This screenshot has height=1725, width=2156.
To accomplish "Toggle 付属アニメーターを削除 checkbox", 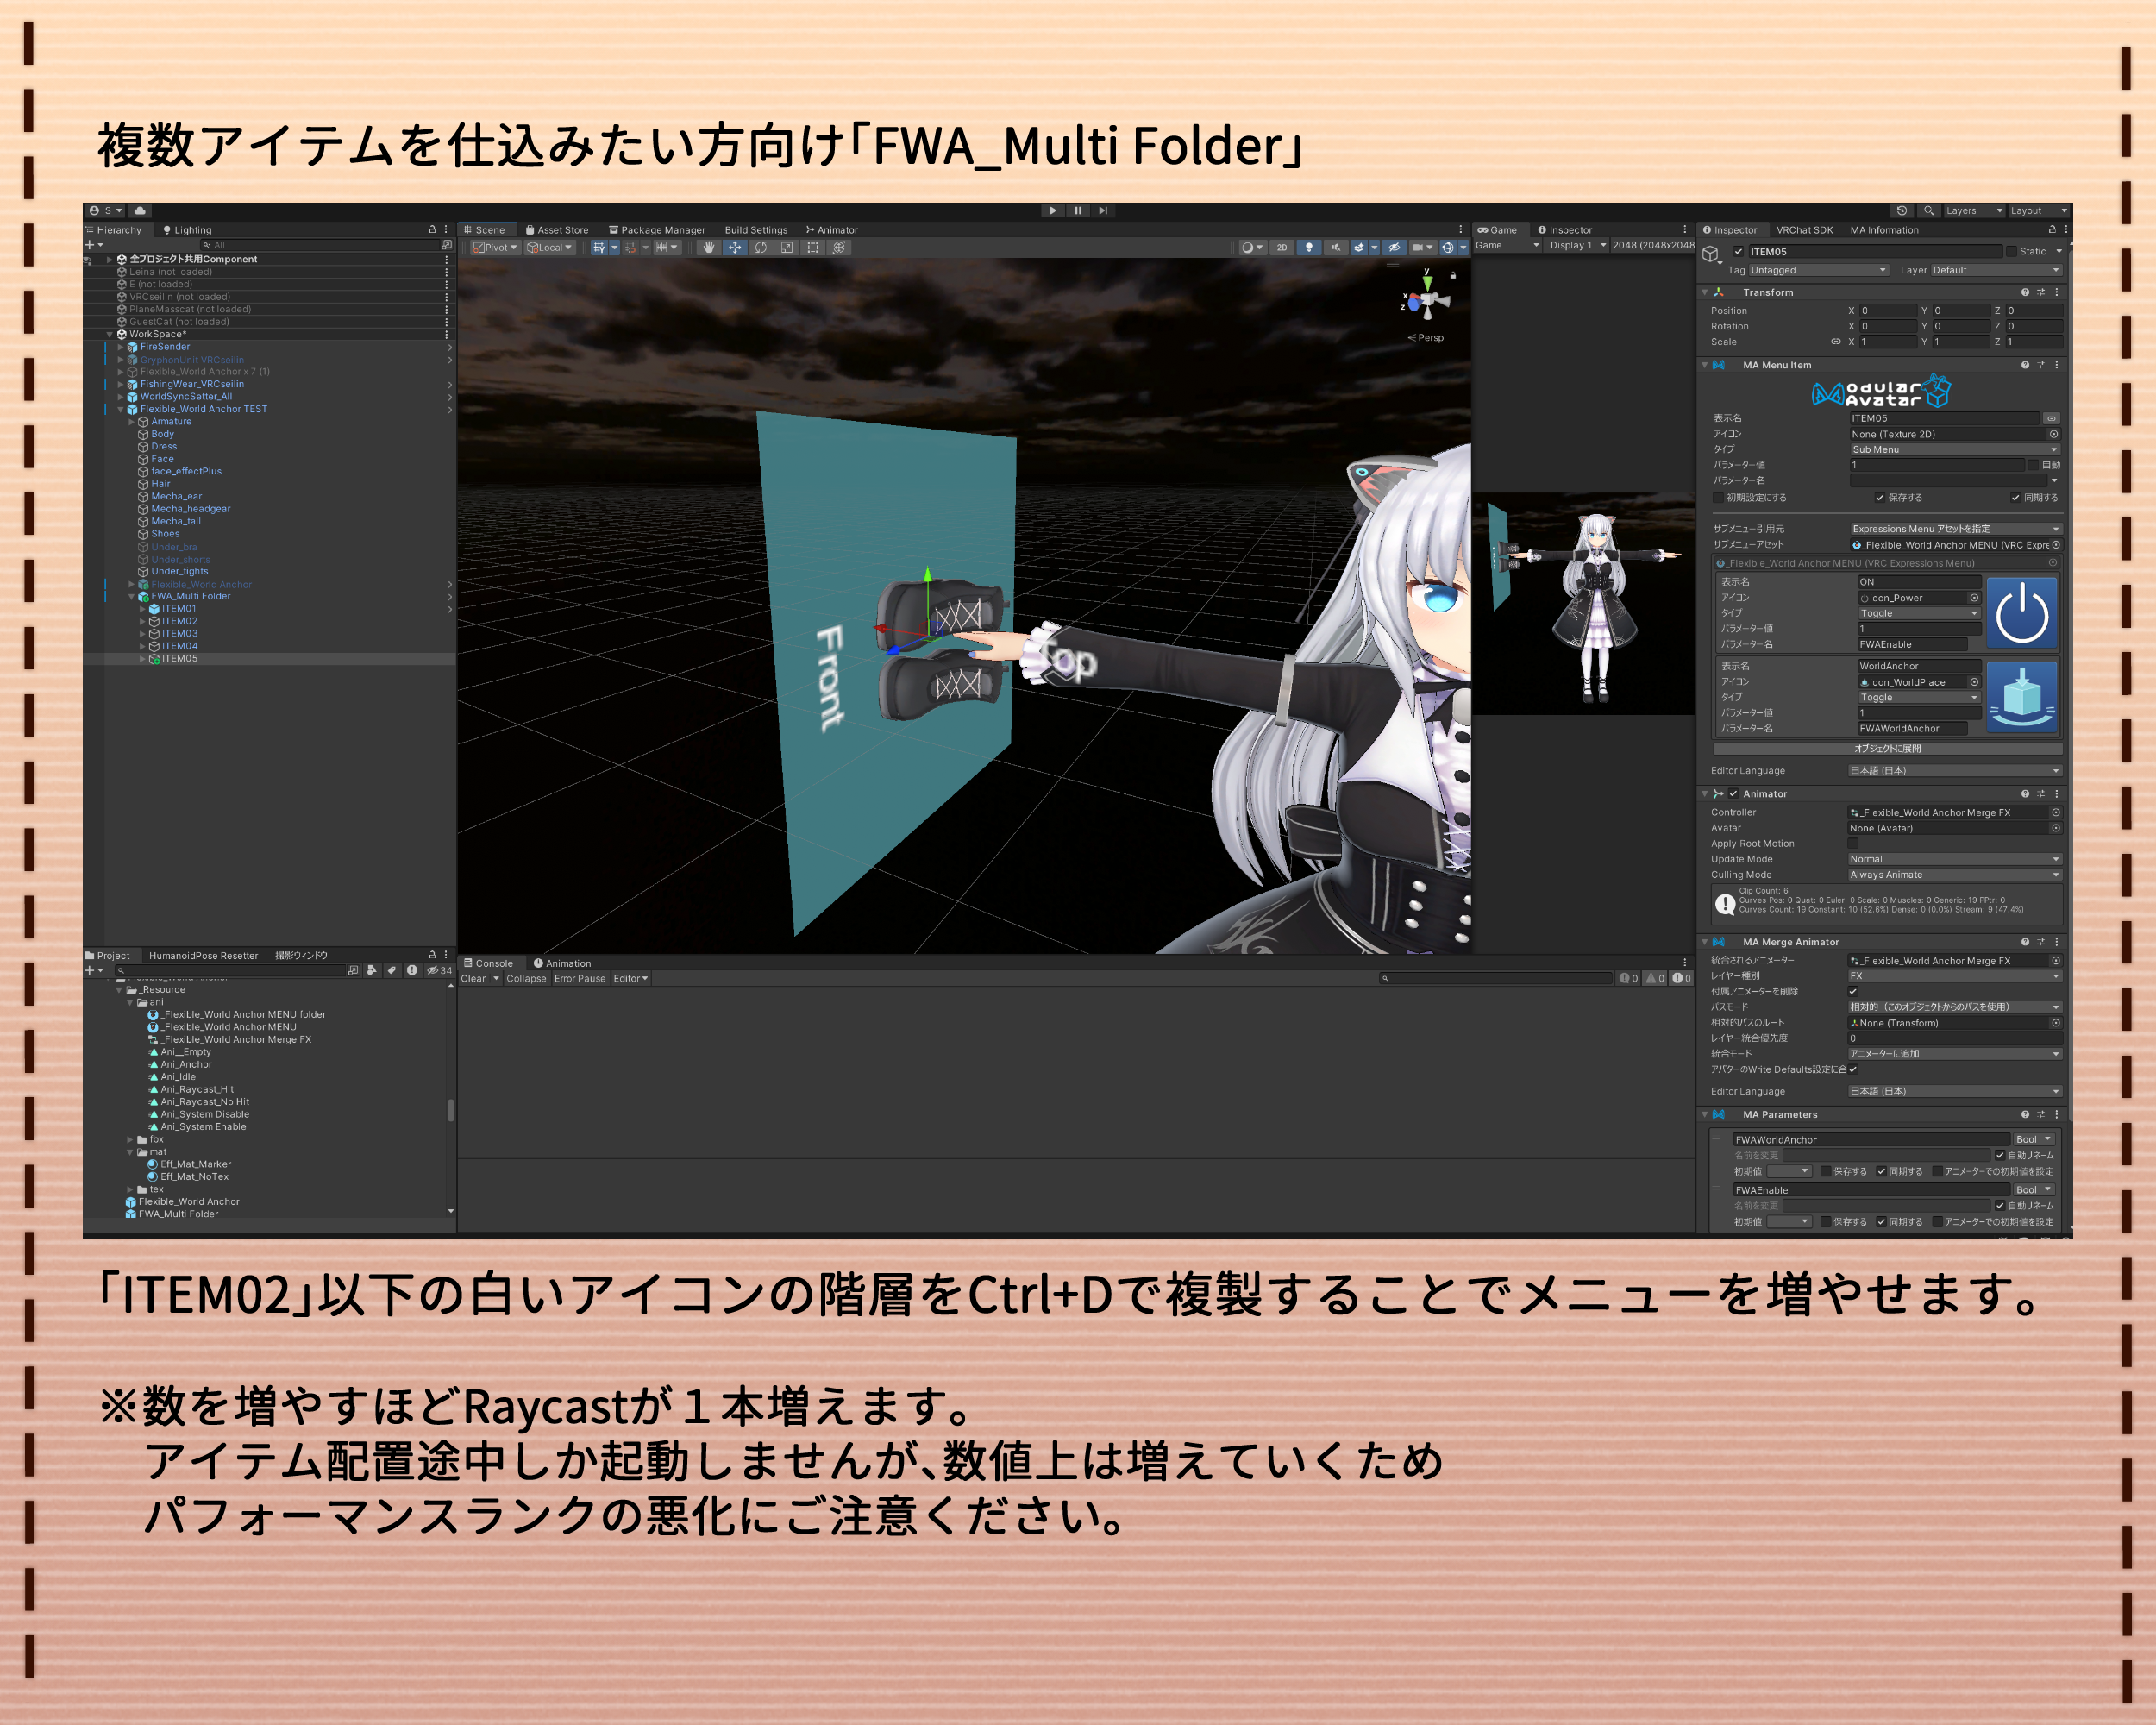I will tap(1853, 991).
